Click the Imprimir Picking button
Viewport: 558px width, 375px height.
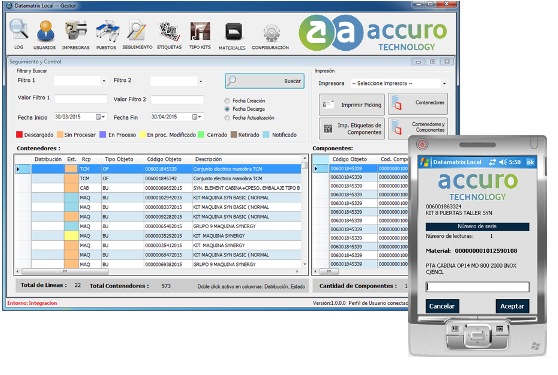[352, 105]
